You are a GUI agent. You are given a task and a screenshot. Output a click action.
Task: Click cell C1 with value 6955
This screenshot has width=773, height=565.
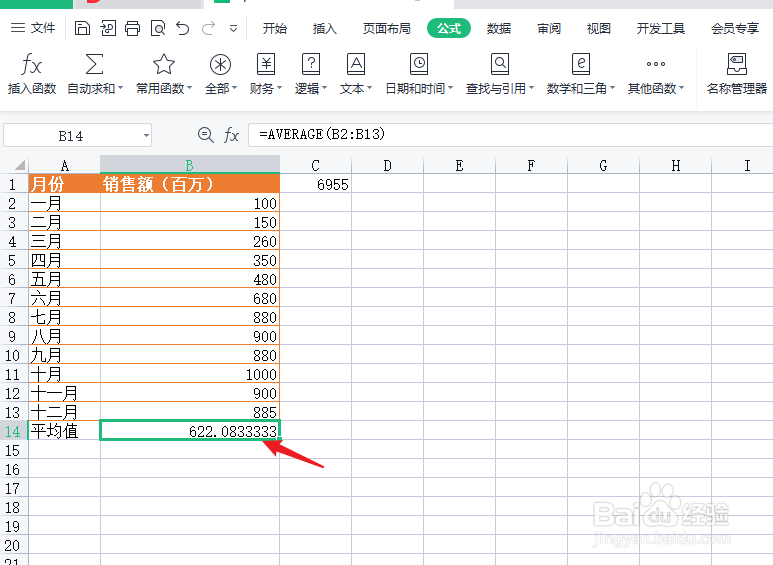316,184
